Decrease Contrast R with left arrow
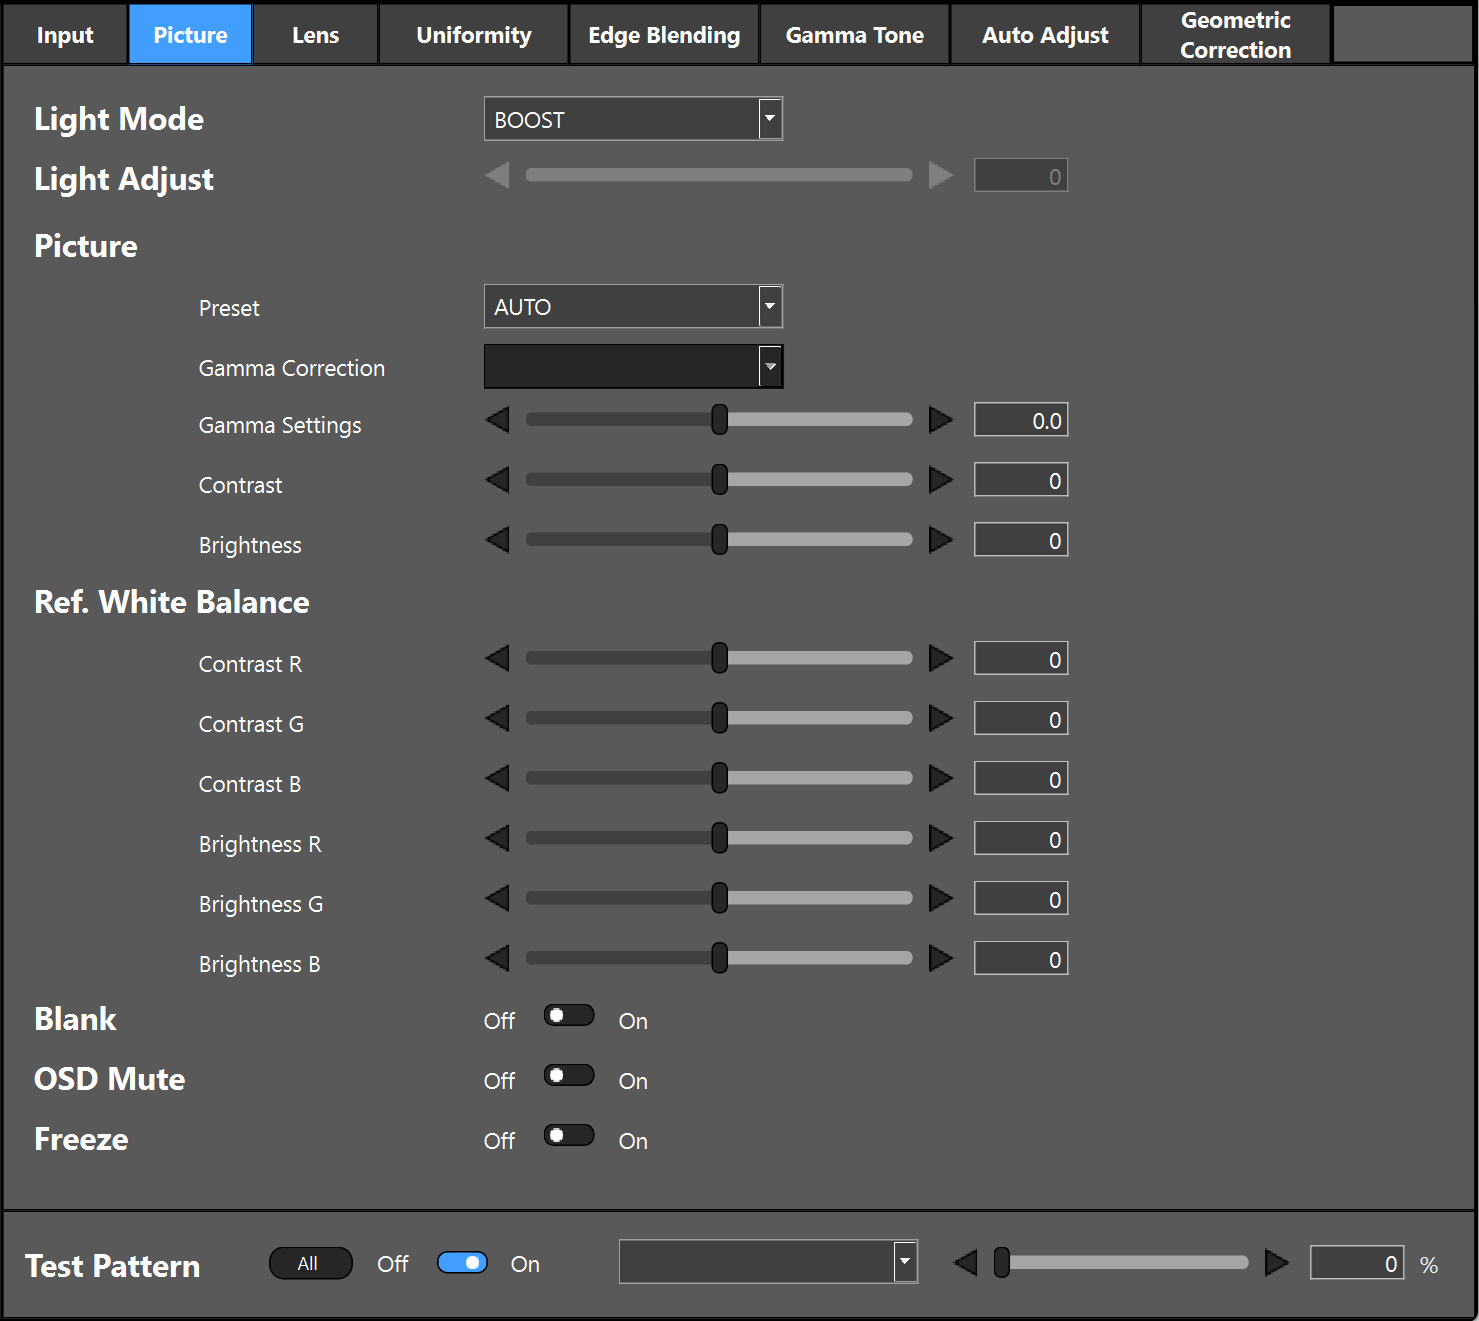This screenshot has height=1321, width=1479. [497, 659]
